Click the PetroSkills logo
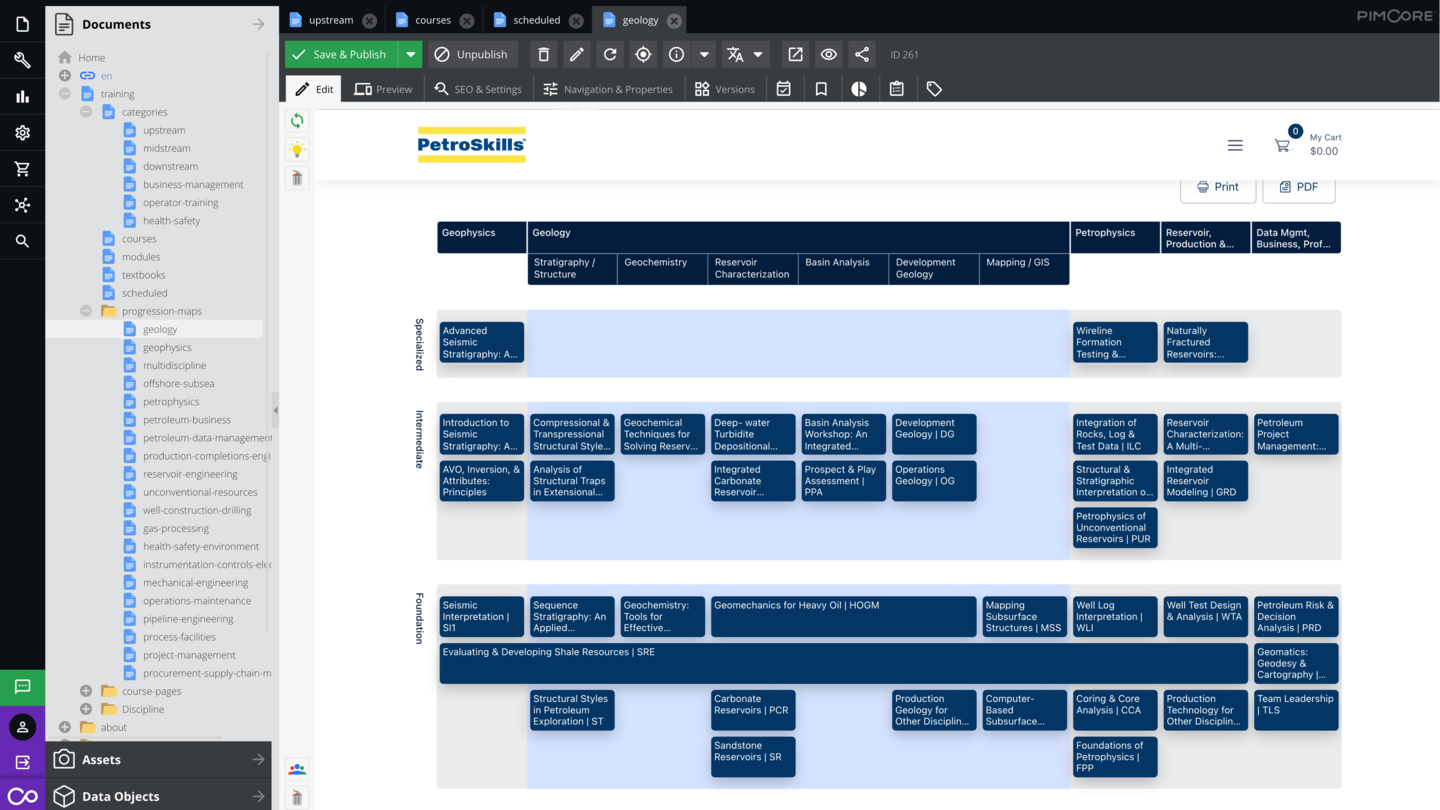 pos(471,145)
